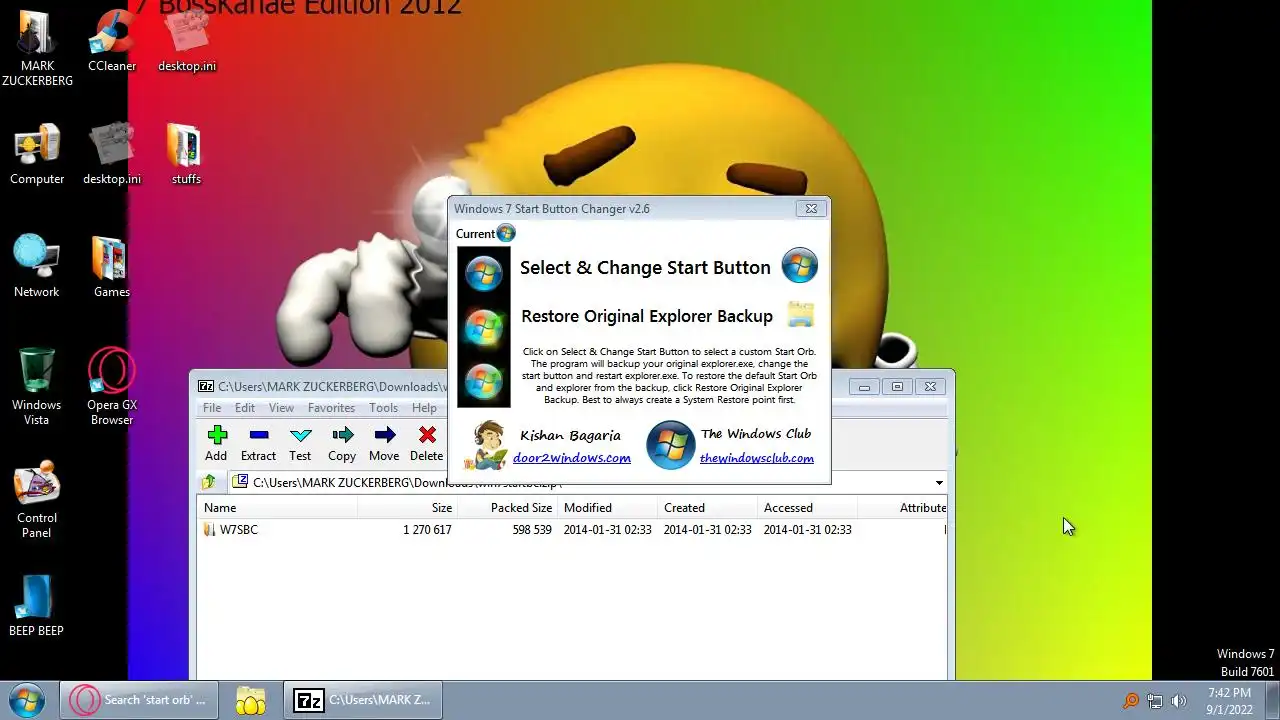Open the View menu in 7-Zip
1280x720 pixels.
[281, 408]
